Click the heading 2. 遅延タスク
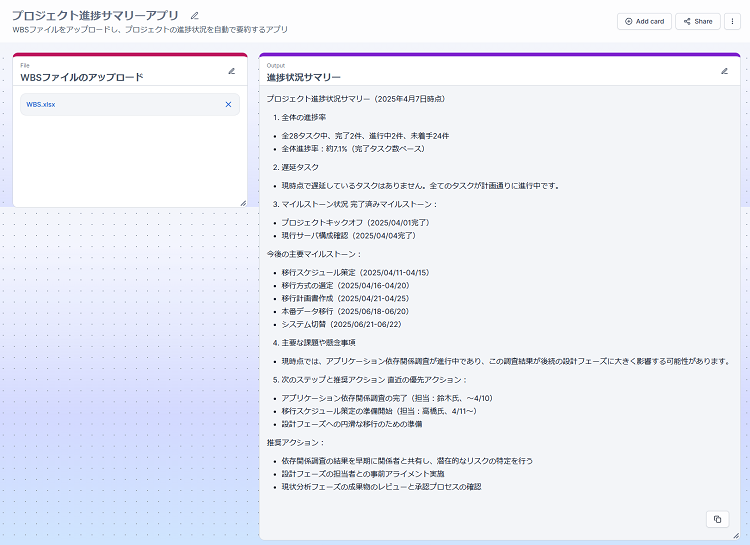 (296, 167)
